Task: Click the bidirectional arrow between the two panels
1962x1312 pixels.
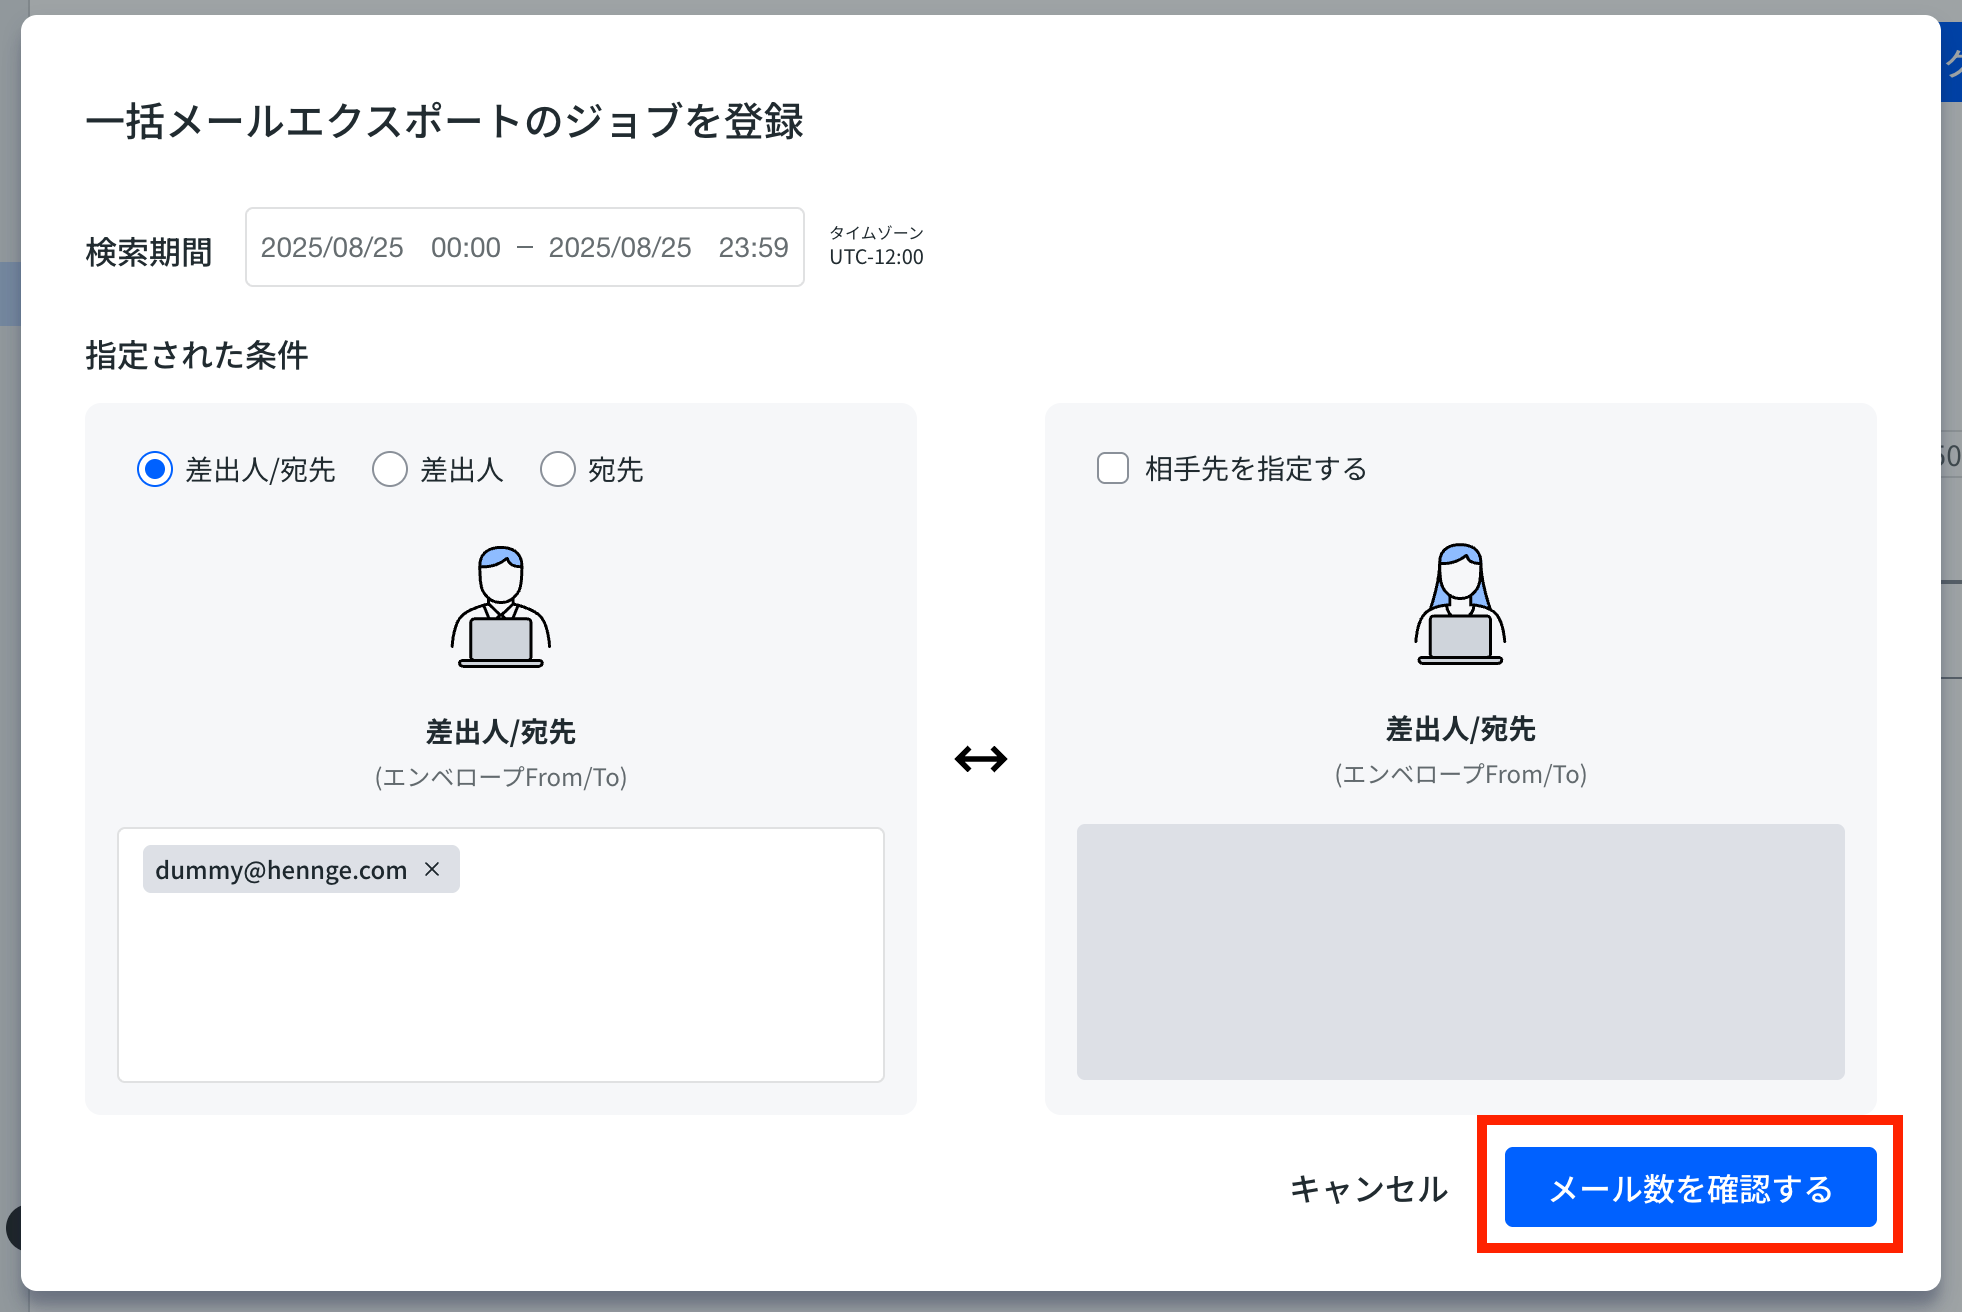Action: point(982,758)
